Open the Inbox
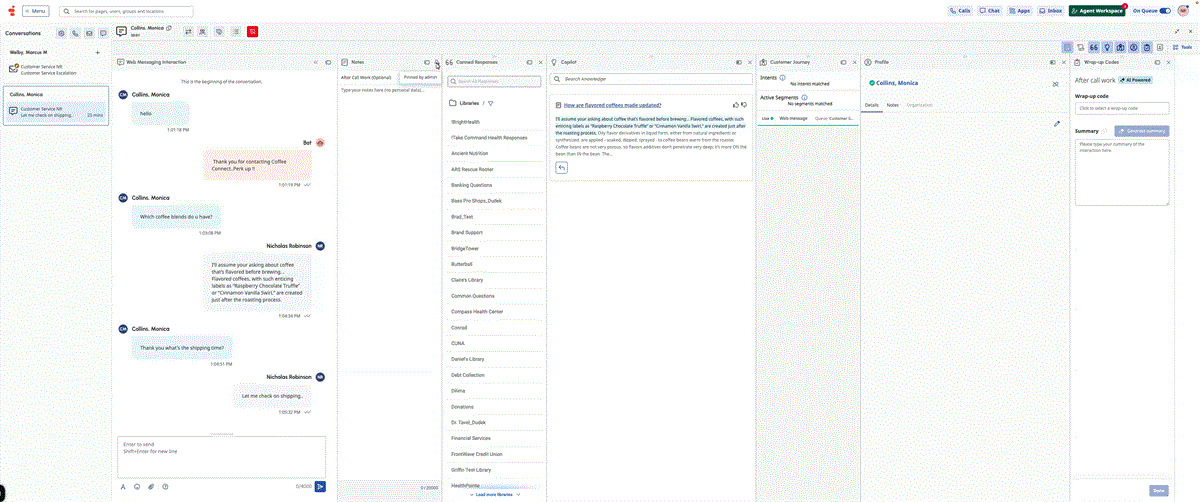The image size is (1200, 502). [x=1051, y=11]
